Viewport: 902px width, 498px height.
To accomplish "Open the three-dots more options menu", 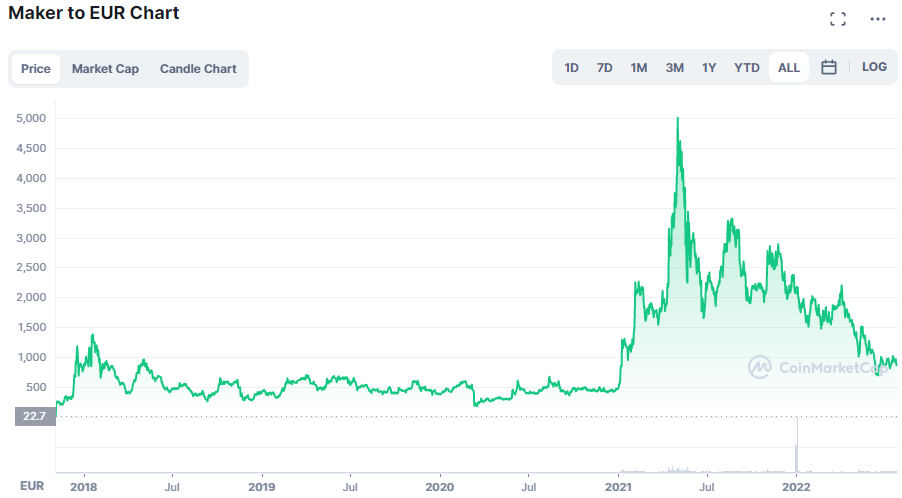I will tap(877, 19).
